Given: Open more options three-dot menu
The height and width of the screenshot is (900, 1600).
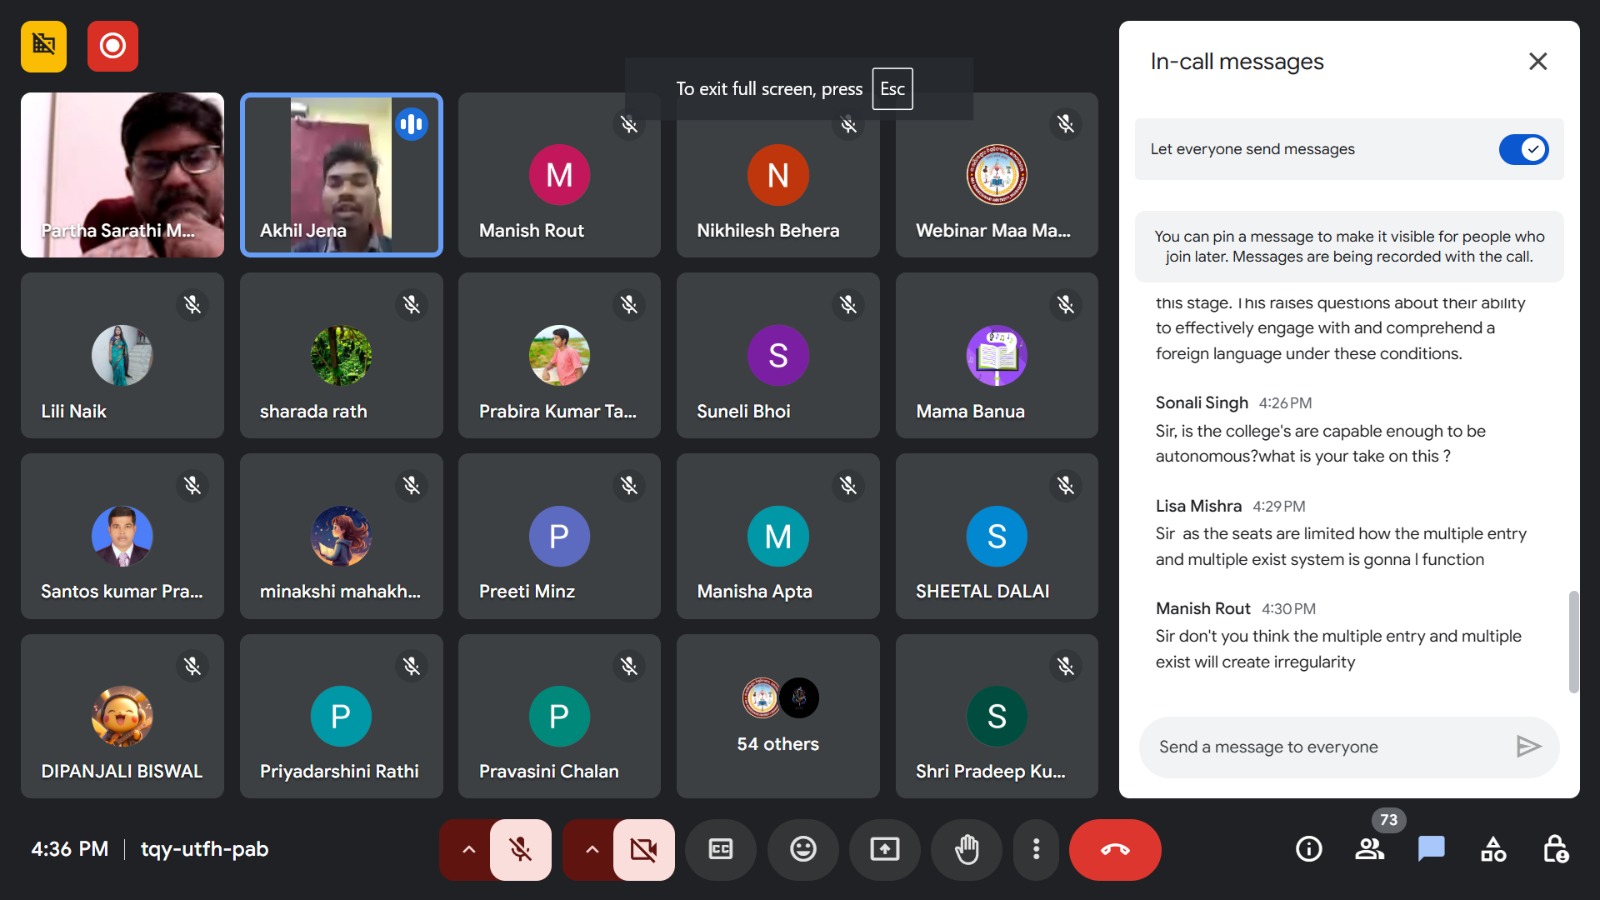Looking at the screenshot, I should pyautogui.click(x=1036, y=849).
